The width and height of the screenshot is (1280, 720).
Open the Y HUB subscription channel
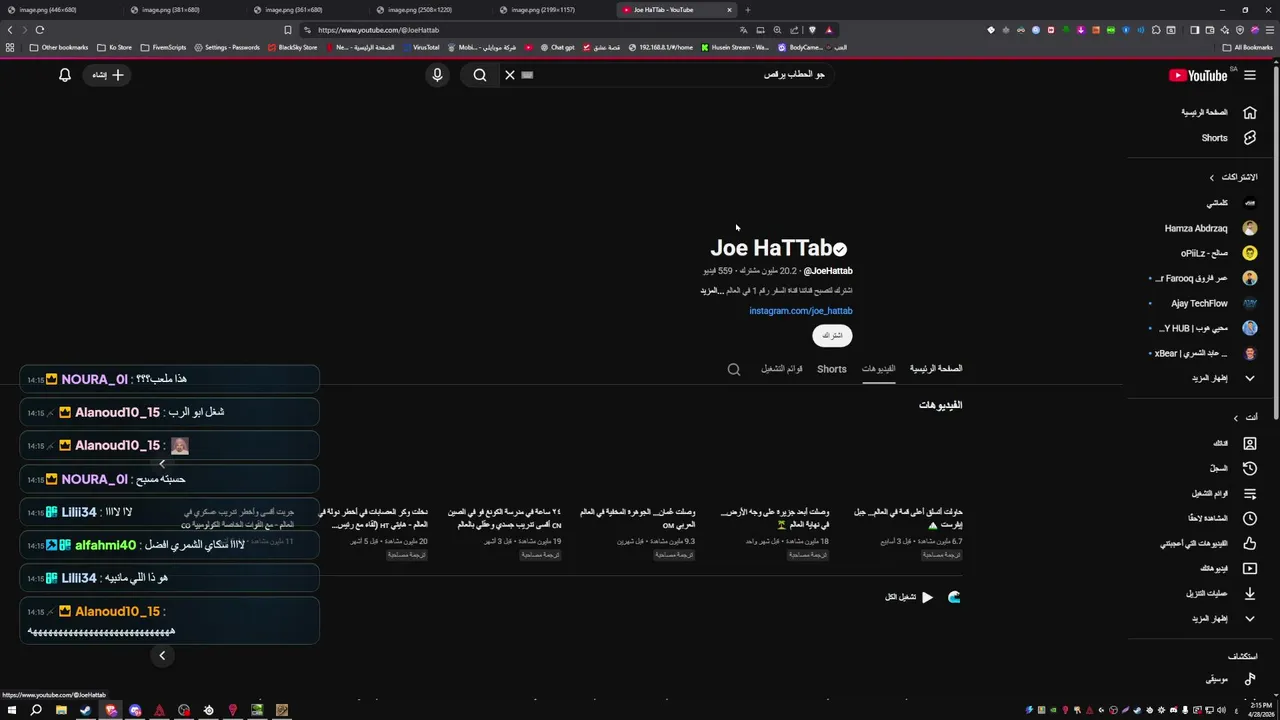point(1207,328)
